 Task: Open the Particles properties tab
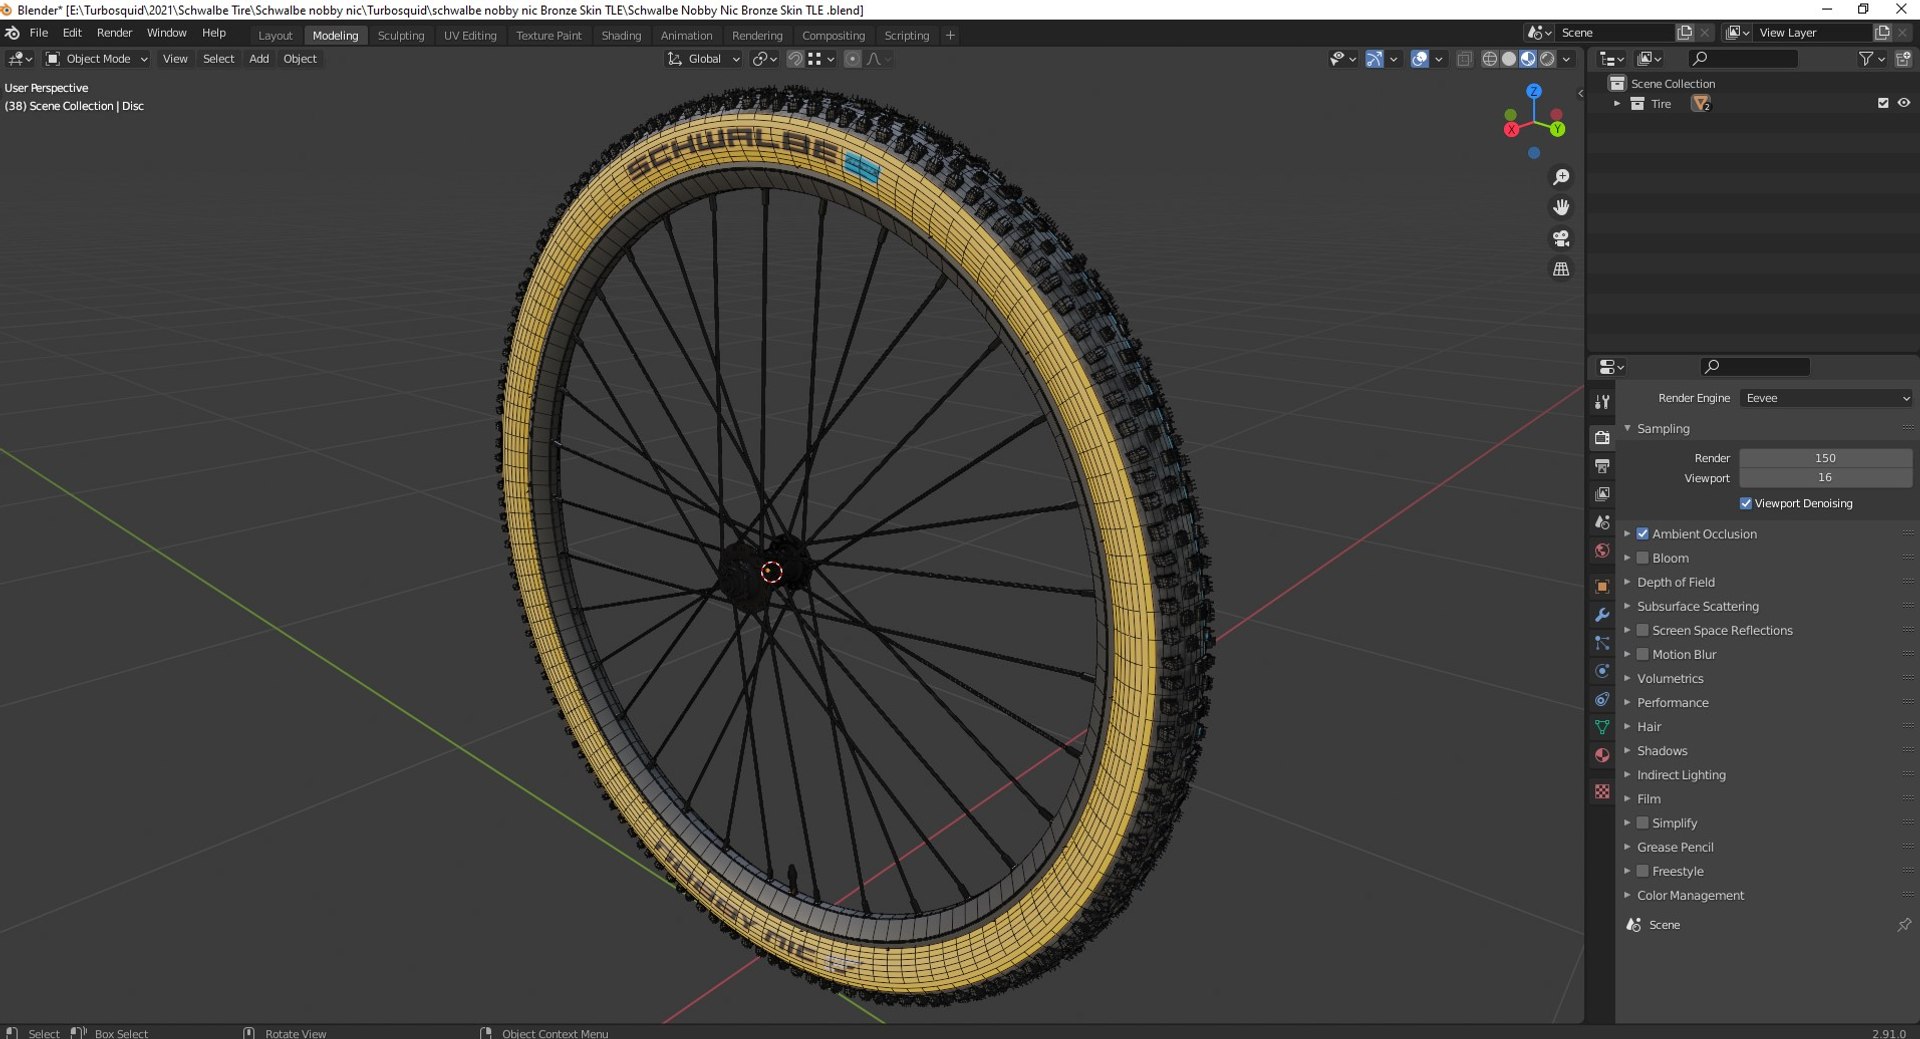coord(1602,643)
